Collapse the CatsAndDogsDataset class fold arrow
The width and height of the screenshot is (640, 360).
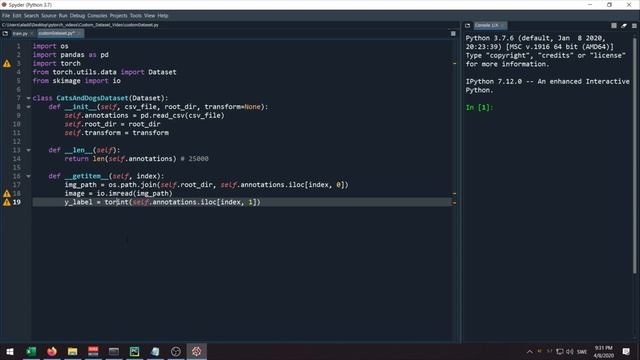[28, 98]
